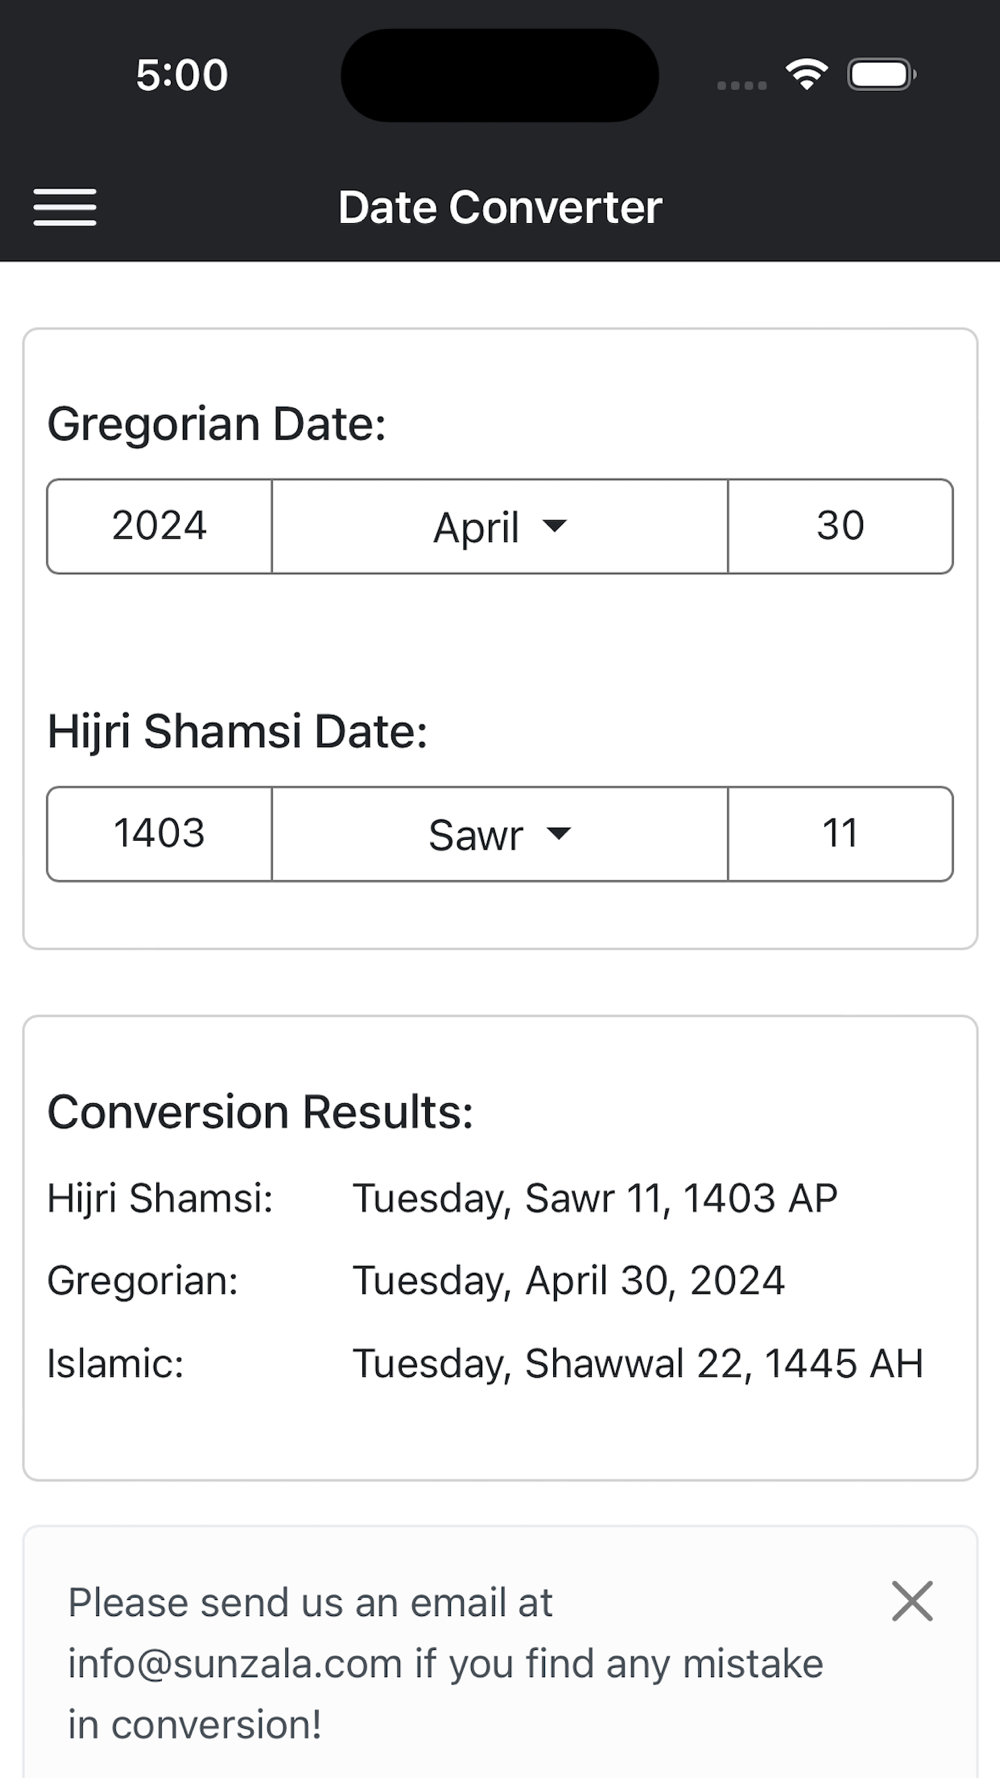1000x1778 pixels.
Task: Tap the Wi-Fi status icon
Action: [x=806, y=74]
